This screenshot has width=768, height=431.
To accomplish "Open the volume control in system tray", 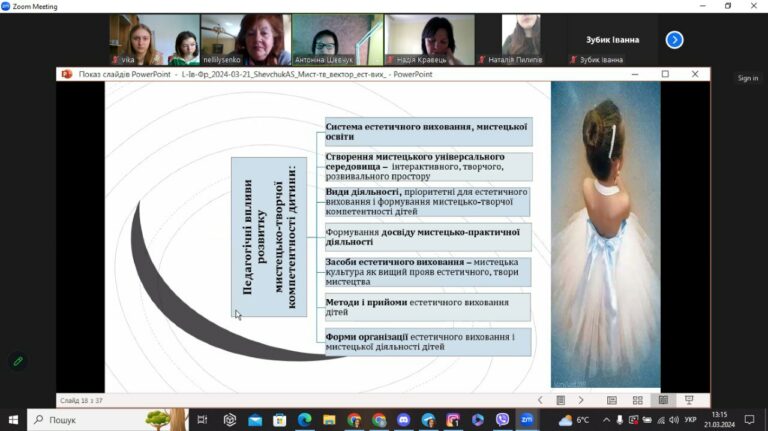I will pyautogui.click(x=674, y=420).
